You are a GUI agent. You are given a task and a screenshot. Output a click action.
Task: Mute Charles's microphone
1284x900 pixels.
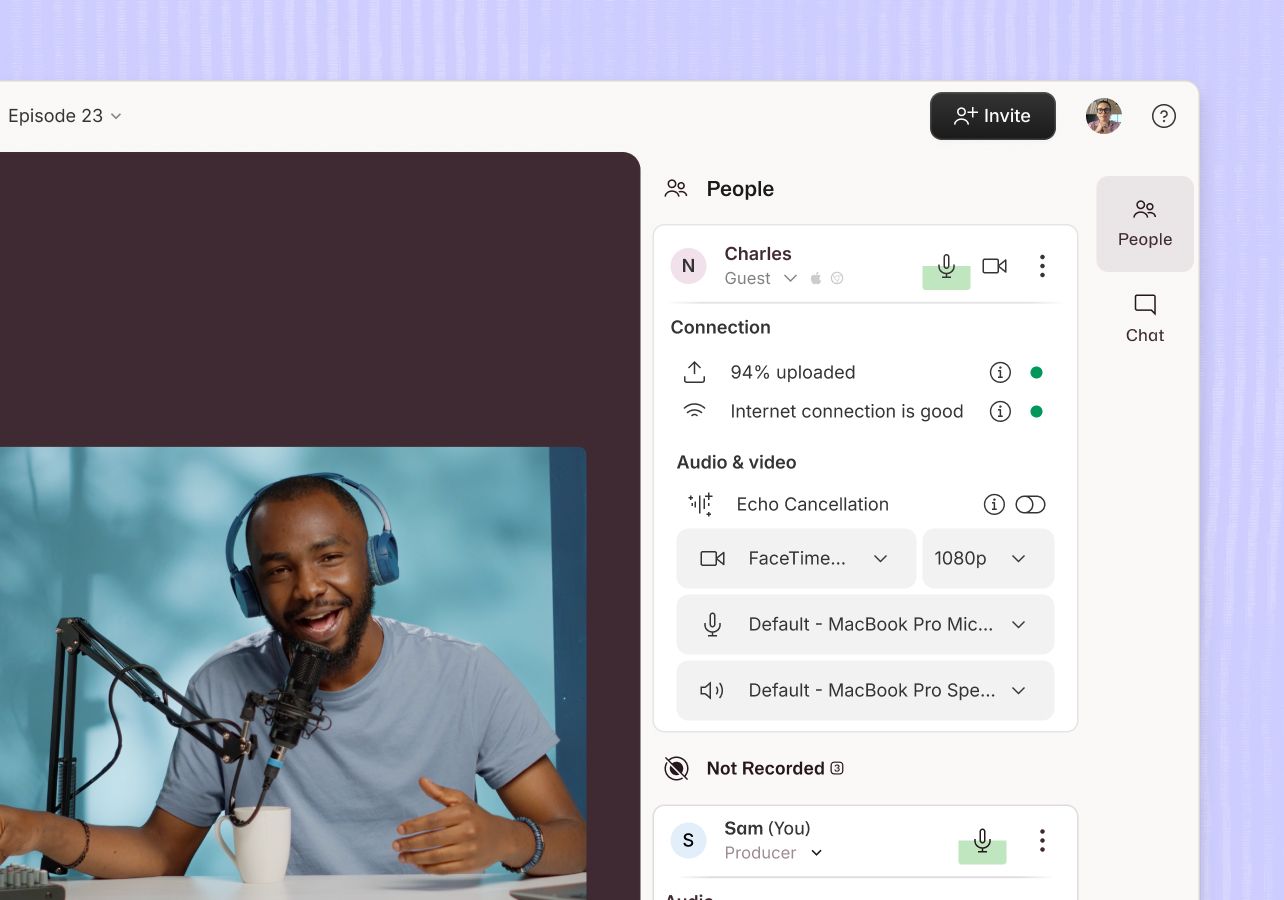point(946,266)
